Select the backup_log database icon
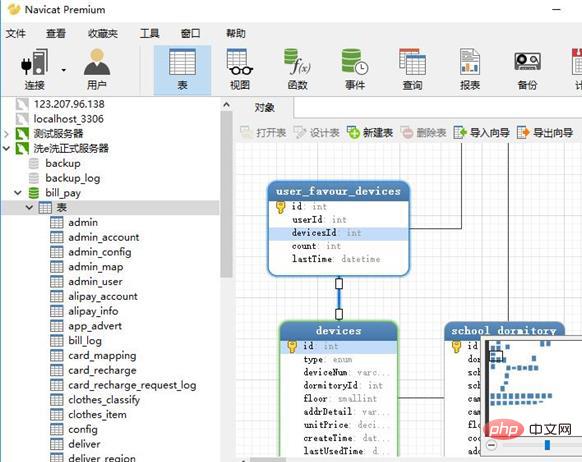Screen dimensions: 582x462 pyautogui.click(x=34, y=178)
